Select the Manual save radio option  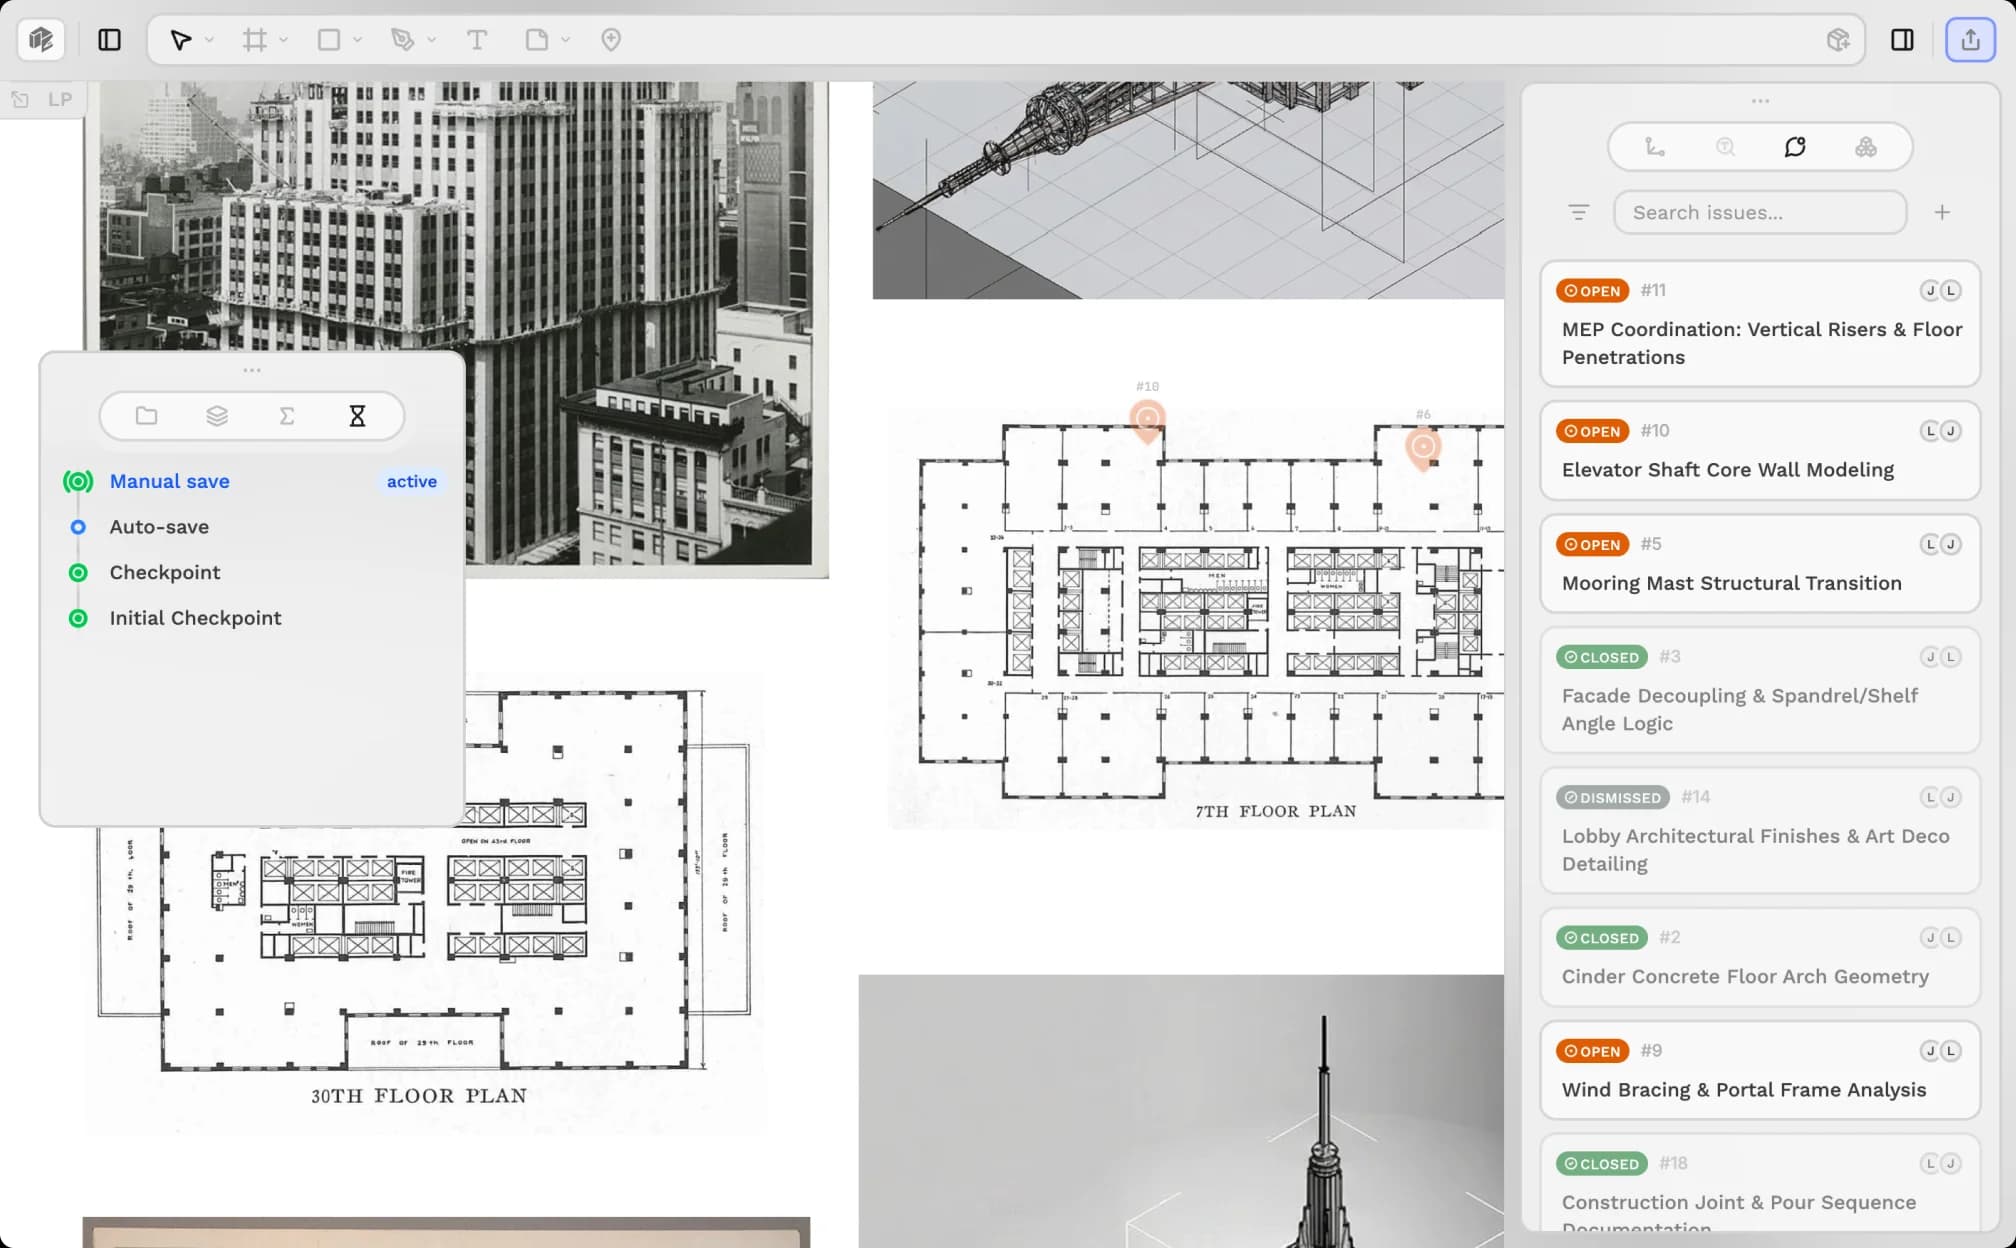pyautogui.click(x=78, y=481)
